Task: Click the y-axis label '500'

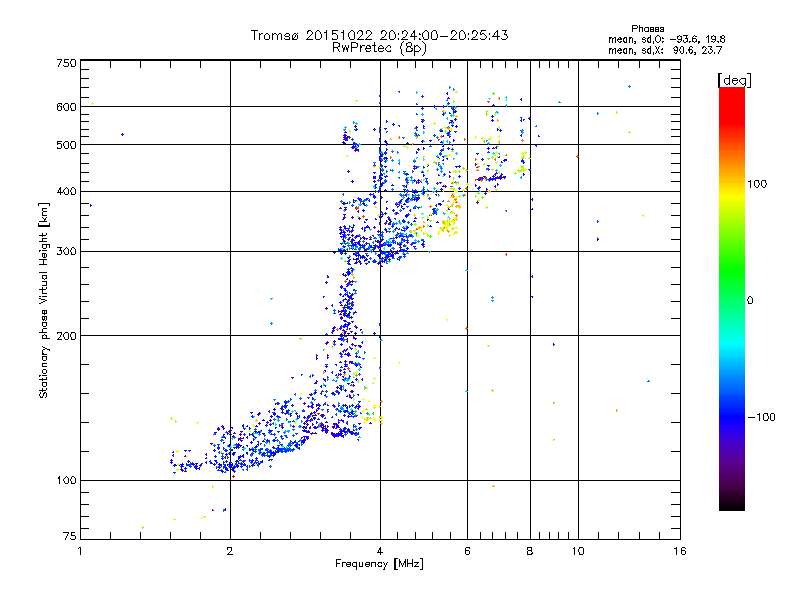Action: point(66,145)
